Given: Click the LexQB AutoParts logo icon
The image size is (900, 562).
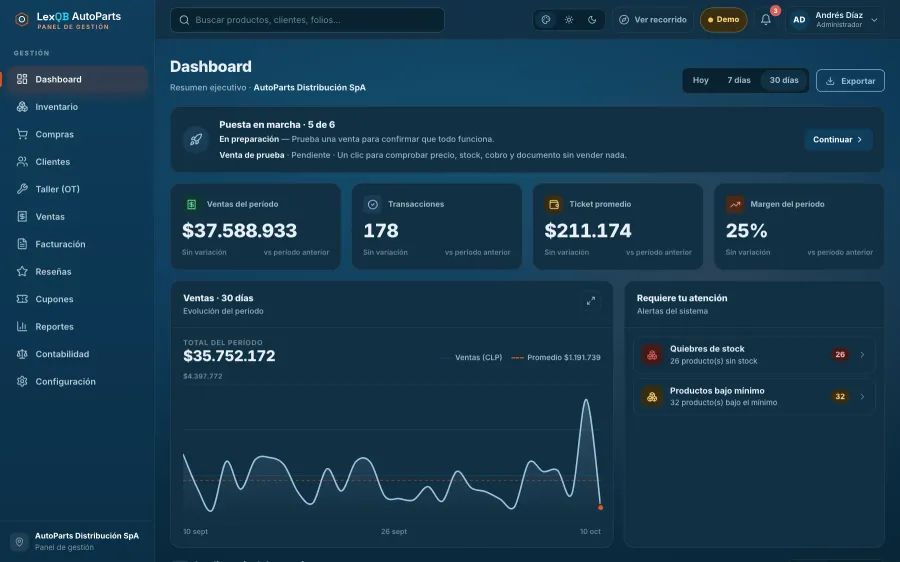Looking at the screenshot, I should [x=22, y=20].
